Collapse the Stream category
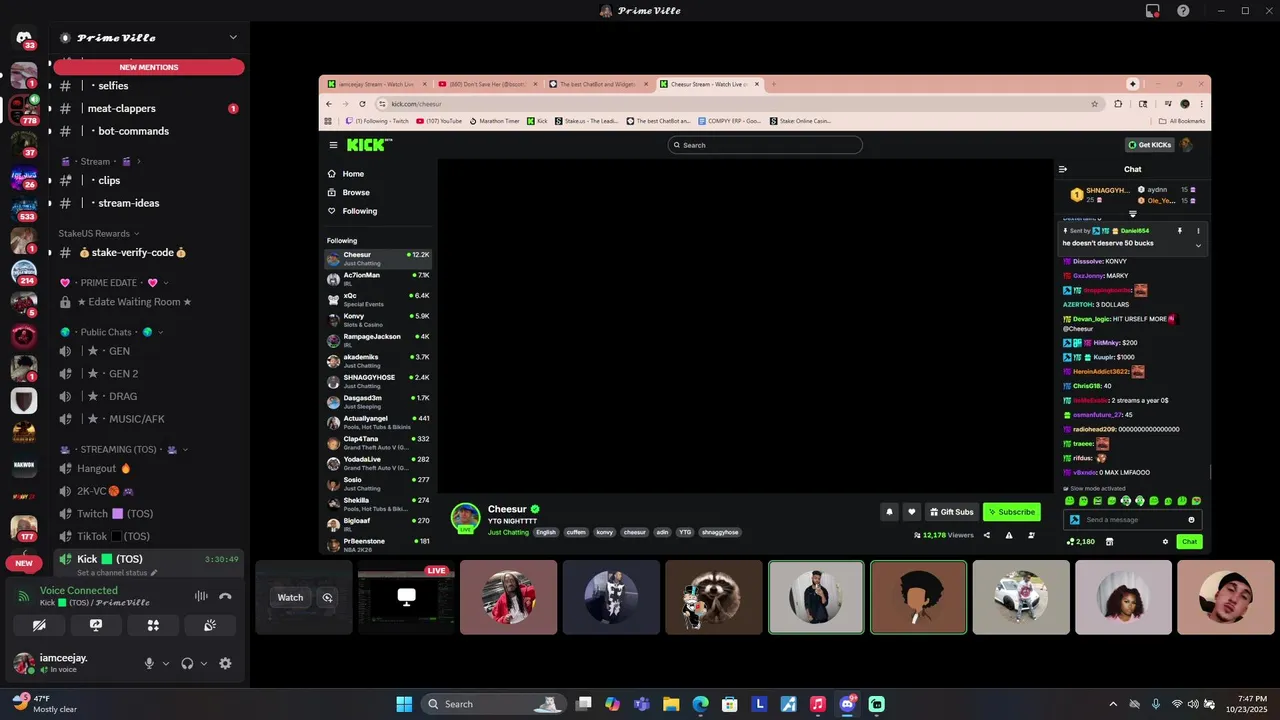 click(x=101, y=161)
